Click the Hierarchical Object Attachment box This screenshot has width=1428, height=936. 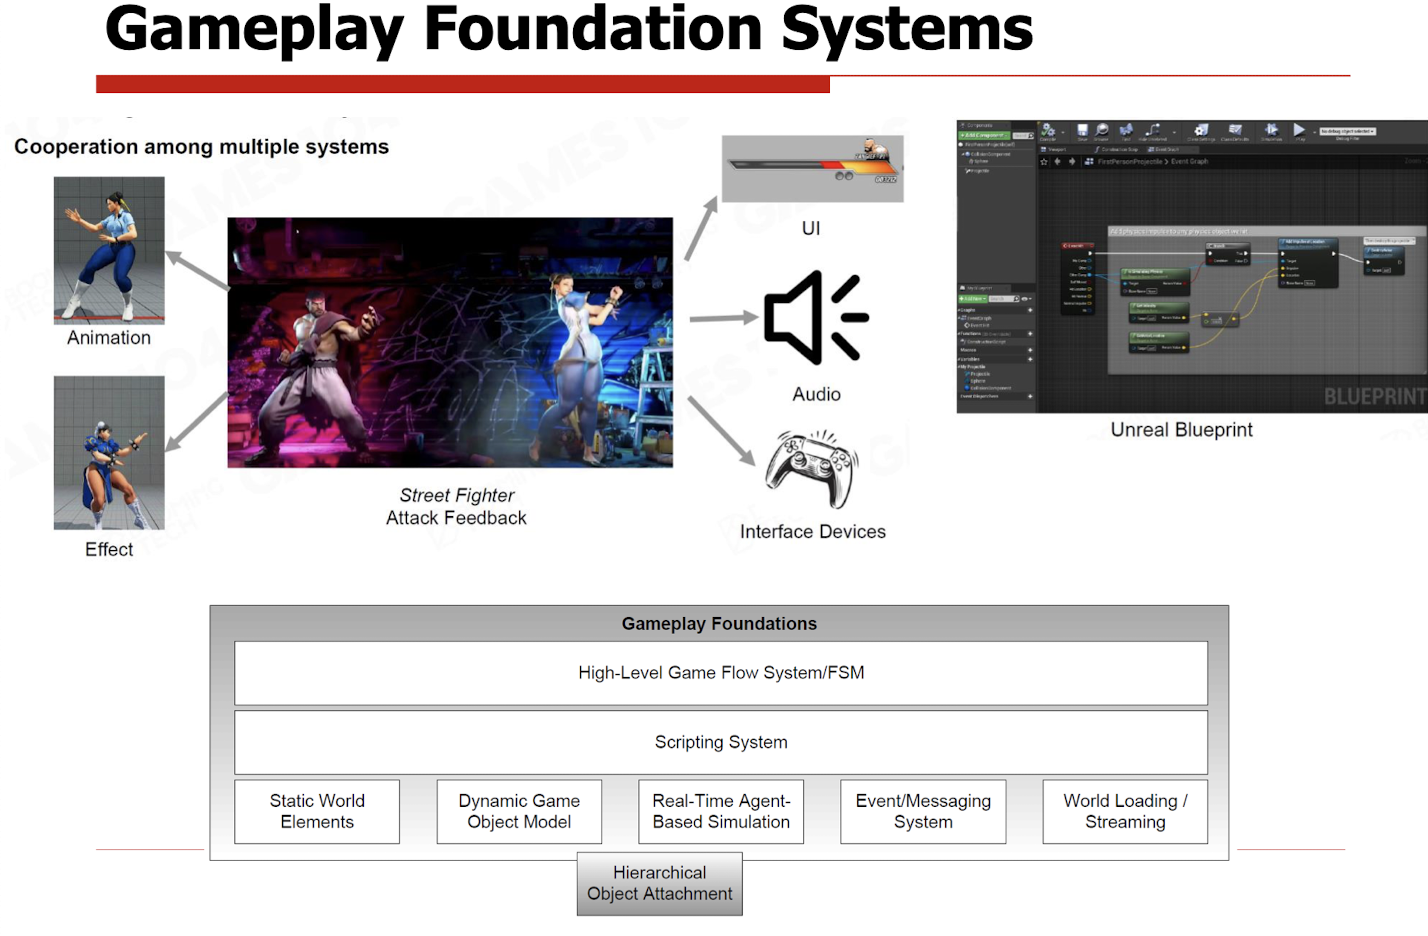coord(660,884)
